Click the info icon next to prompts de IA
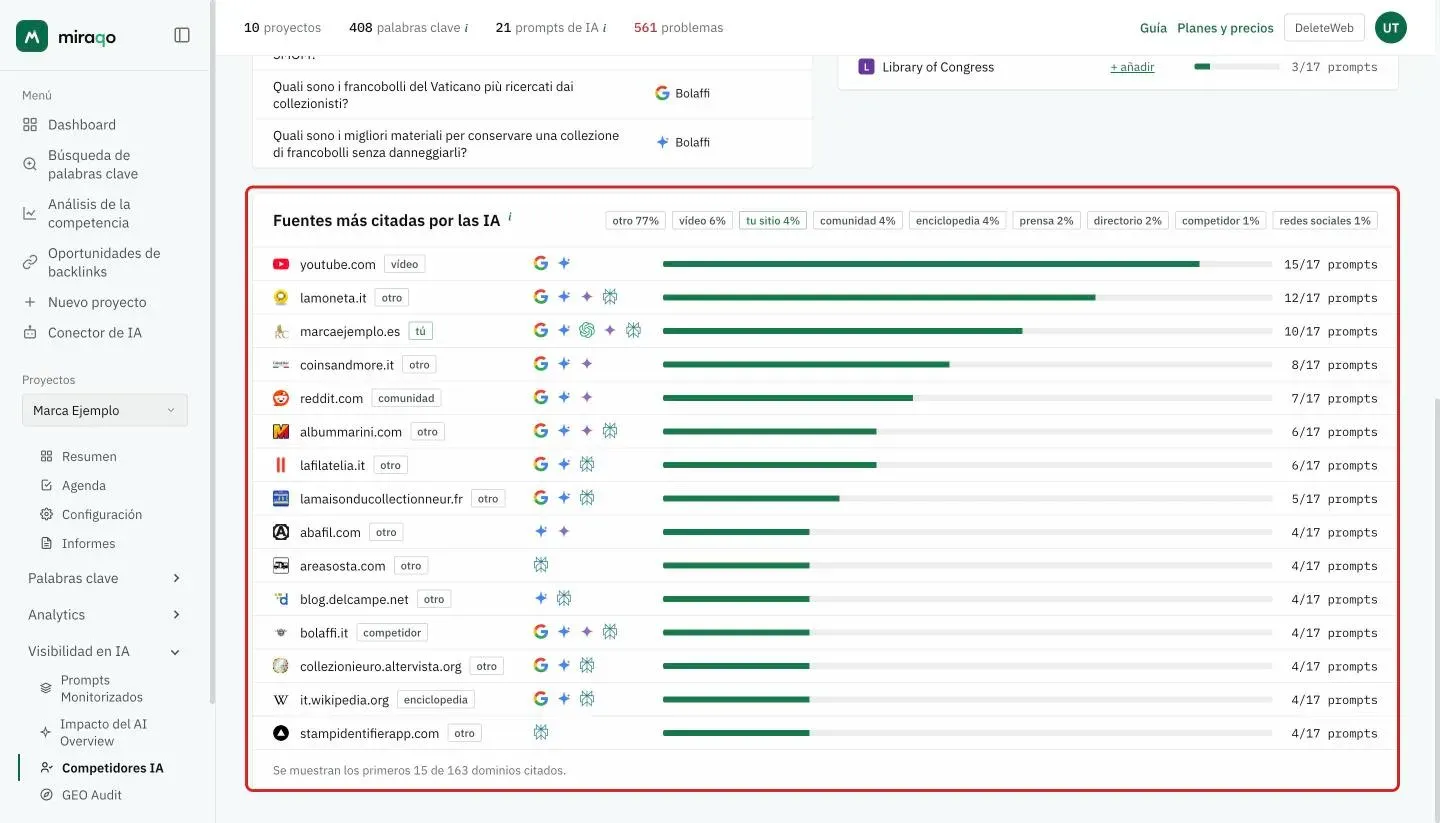 [x=604, y=28]
